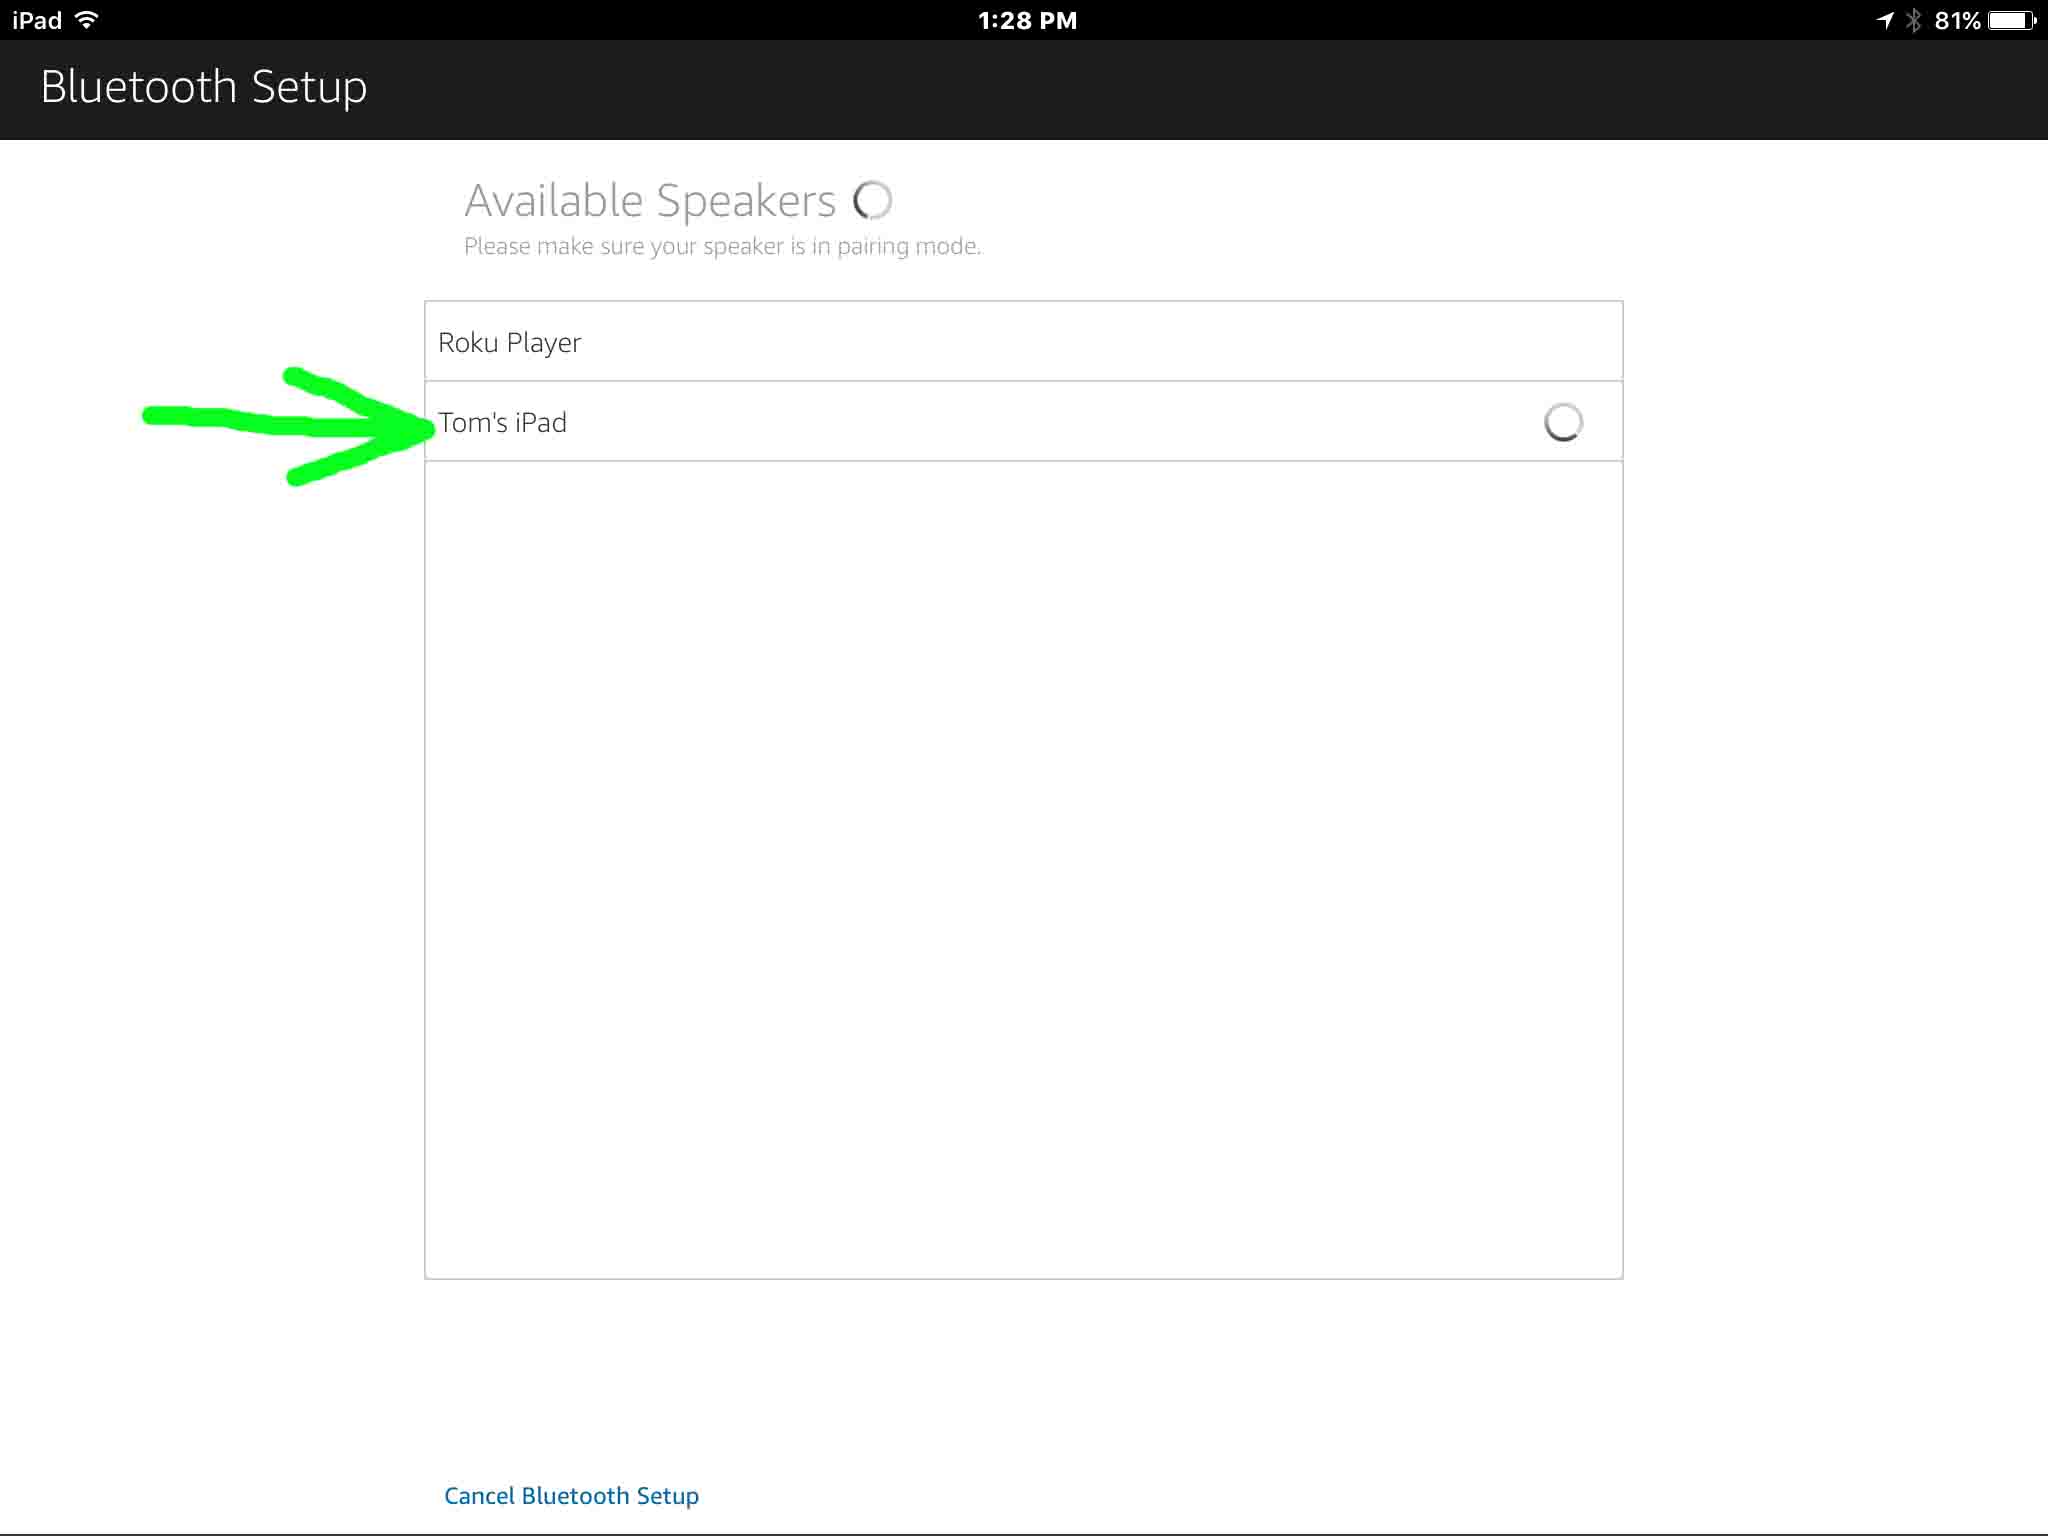Tap the location arrow status icon

pos(1885,20)
